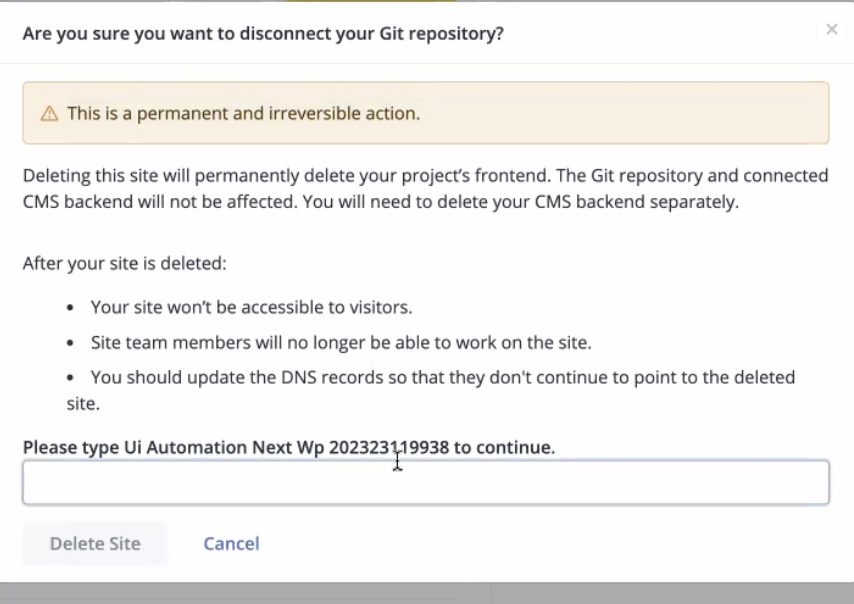Image resolution: width=854 pixels, height=604 pixels.
Task: Click the bullet about site team members
Action: click(341, 342)
